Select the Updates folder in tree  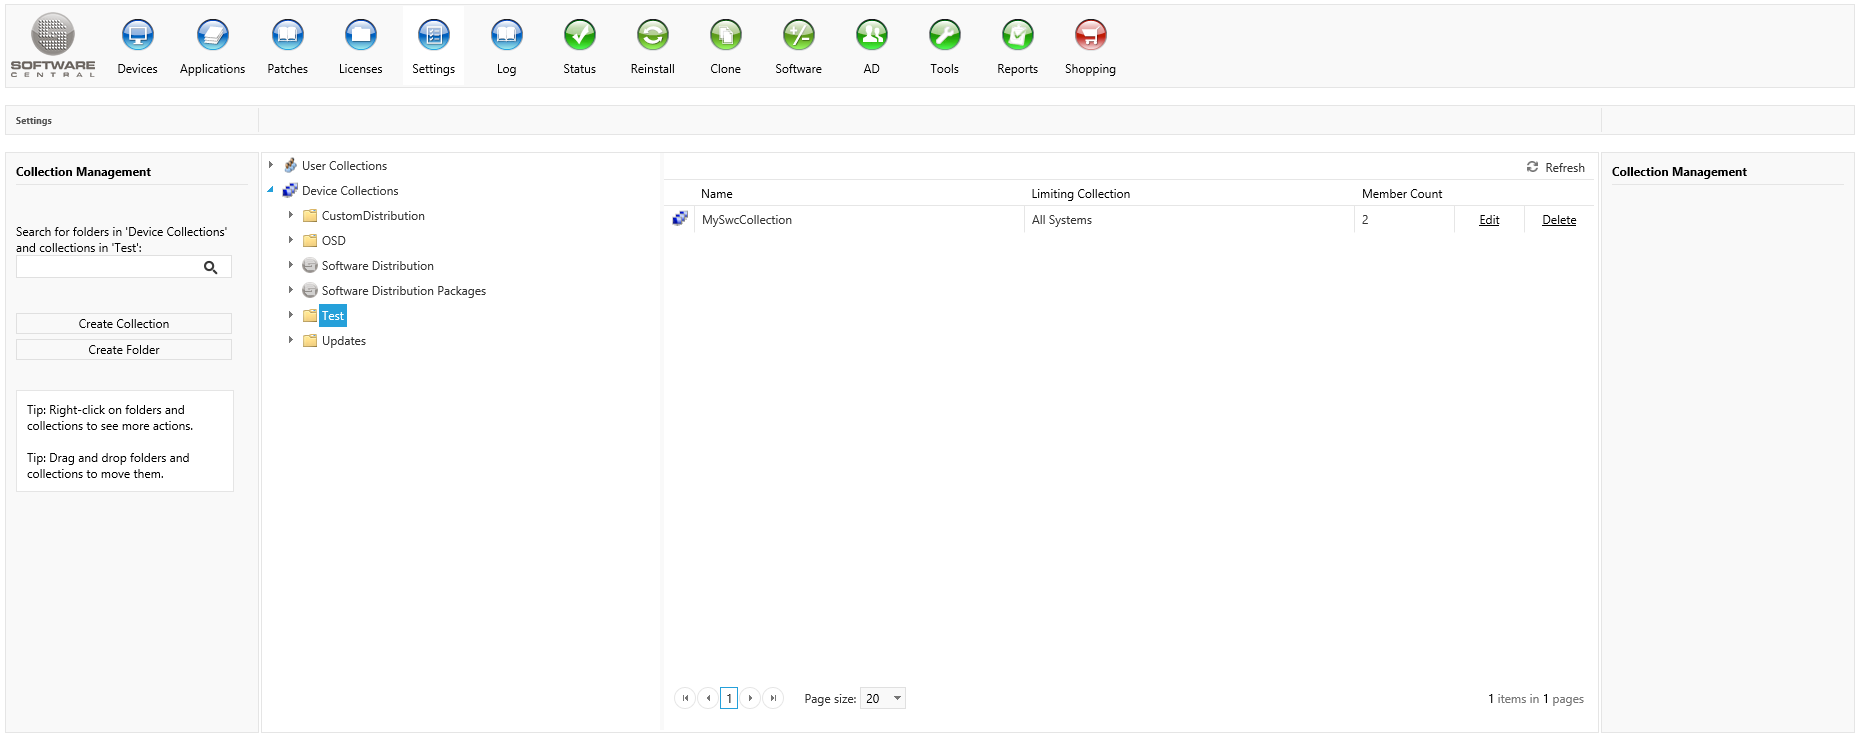pyautogui.click(x=343, y=341)
